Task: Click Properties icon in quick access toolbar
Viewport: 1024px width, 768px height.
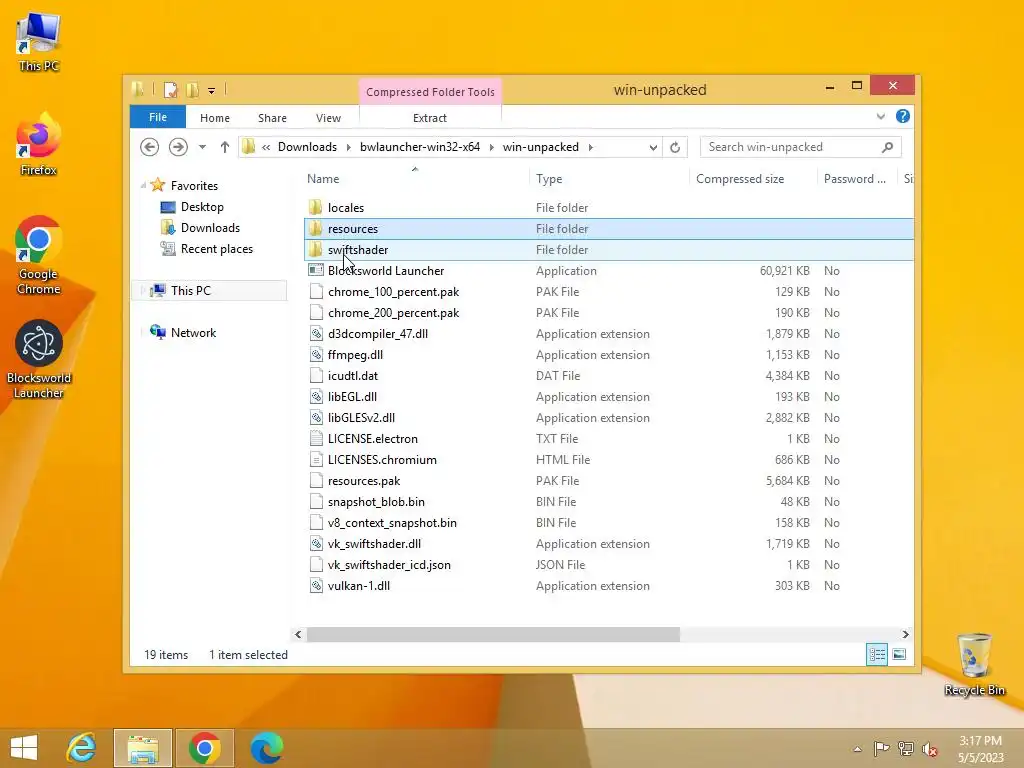Action: coord(170,89)
